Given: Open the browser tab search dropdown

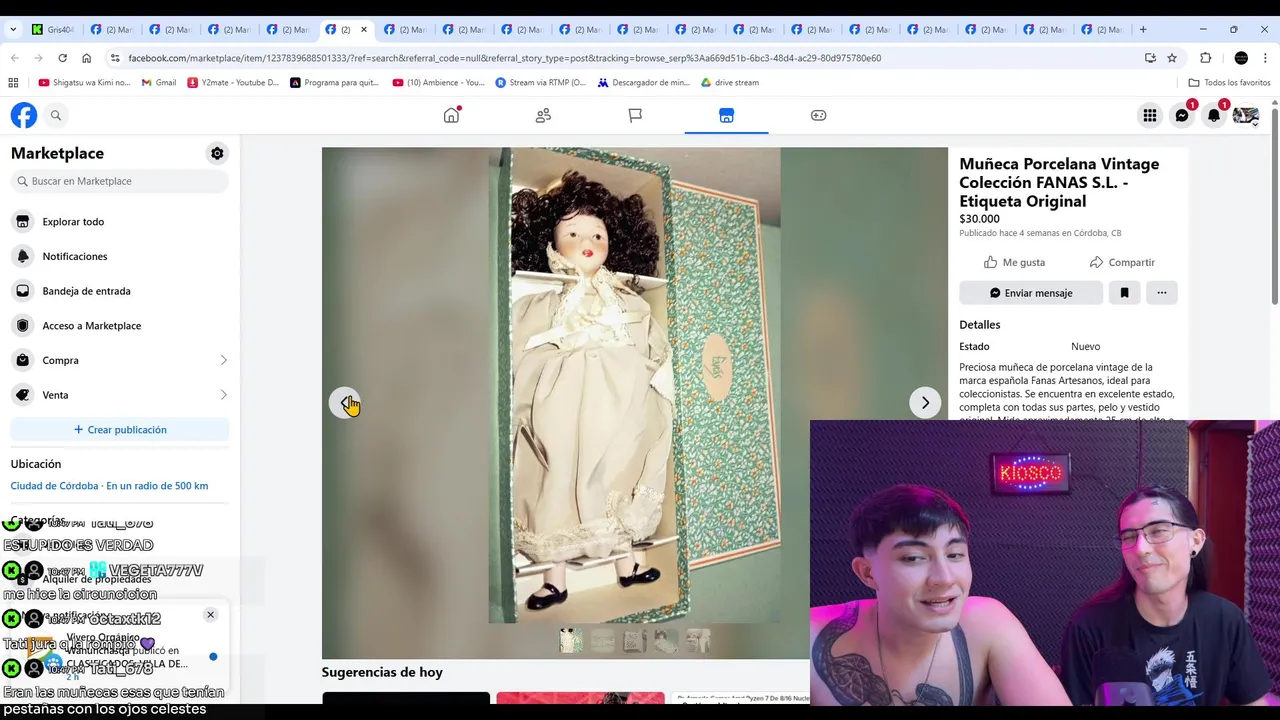Looking at the screenshot, I should pyautogui.click(x=12, y=29).
